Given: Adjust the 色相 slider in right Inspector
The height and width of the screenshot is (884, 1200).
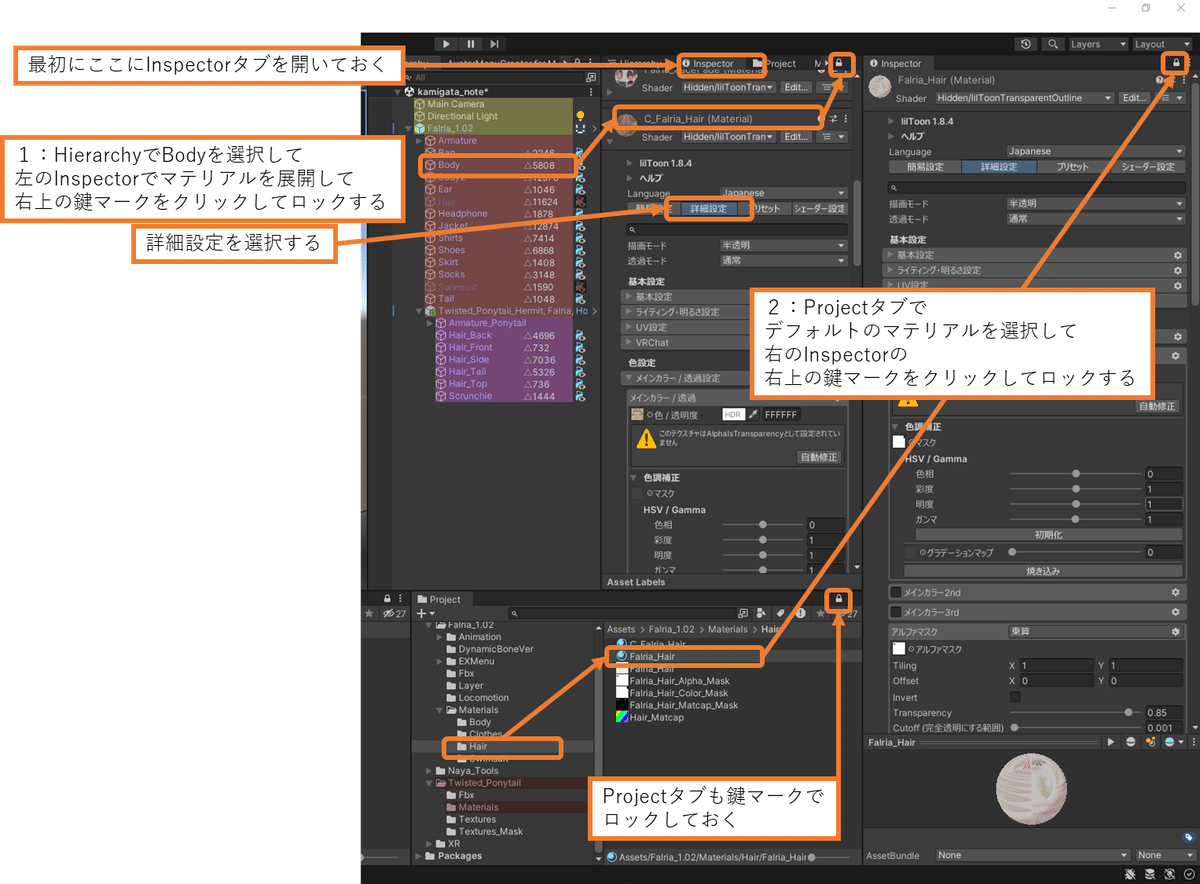Looking at the screenshot, I should pyautogui.click(x=1076, y=474).
